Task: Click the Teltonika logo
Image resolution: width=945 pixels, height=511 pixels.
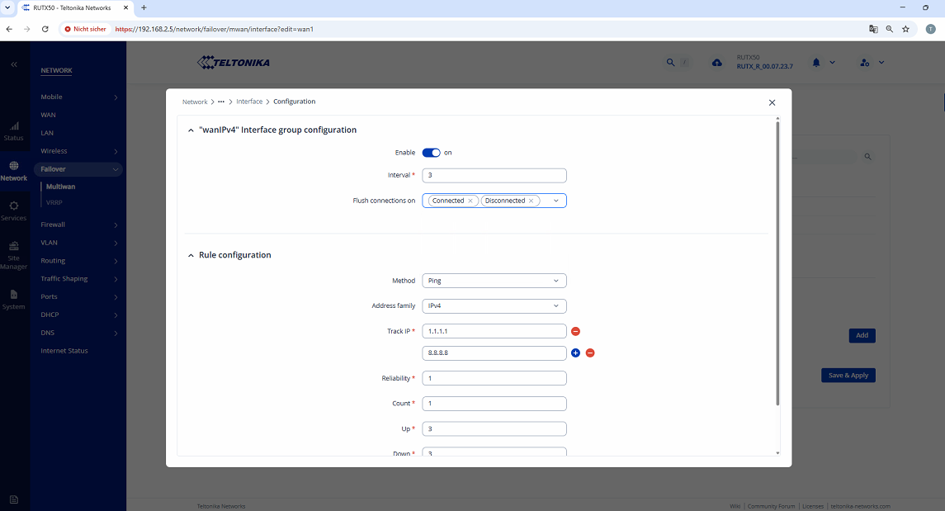Action: pyautogui.click(x=233, y=63)
